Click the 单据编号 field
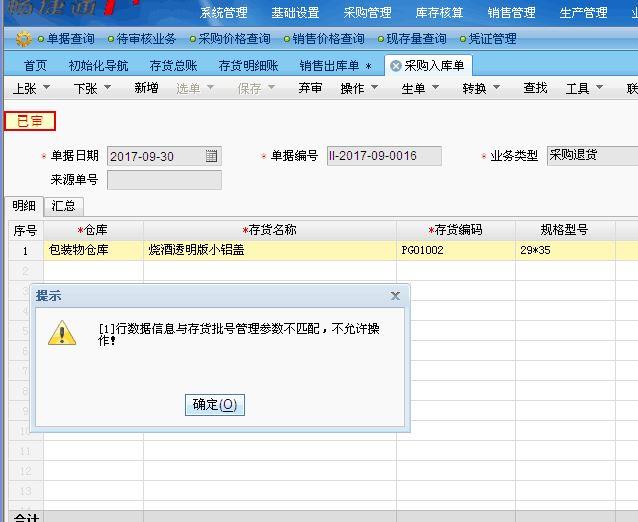The image size is (638, 522). (x=384, y=156)
